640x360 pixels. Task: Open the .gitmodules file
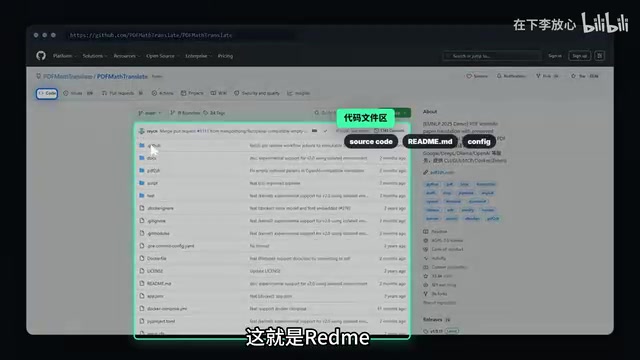click(x=158, y=234)
